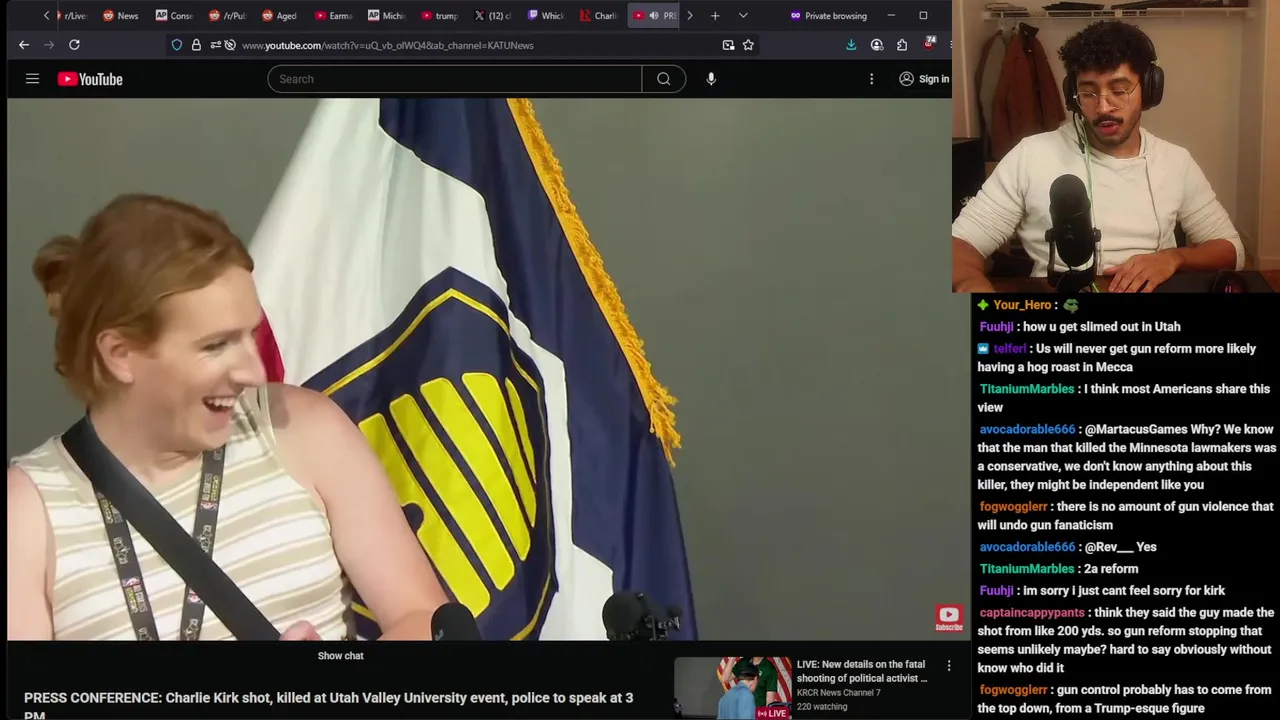Open the browser downloads panel
Viewport: 1280px width, 720px height.
(851, 45)
